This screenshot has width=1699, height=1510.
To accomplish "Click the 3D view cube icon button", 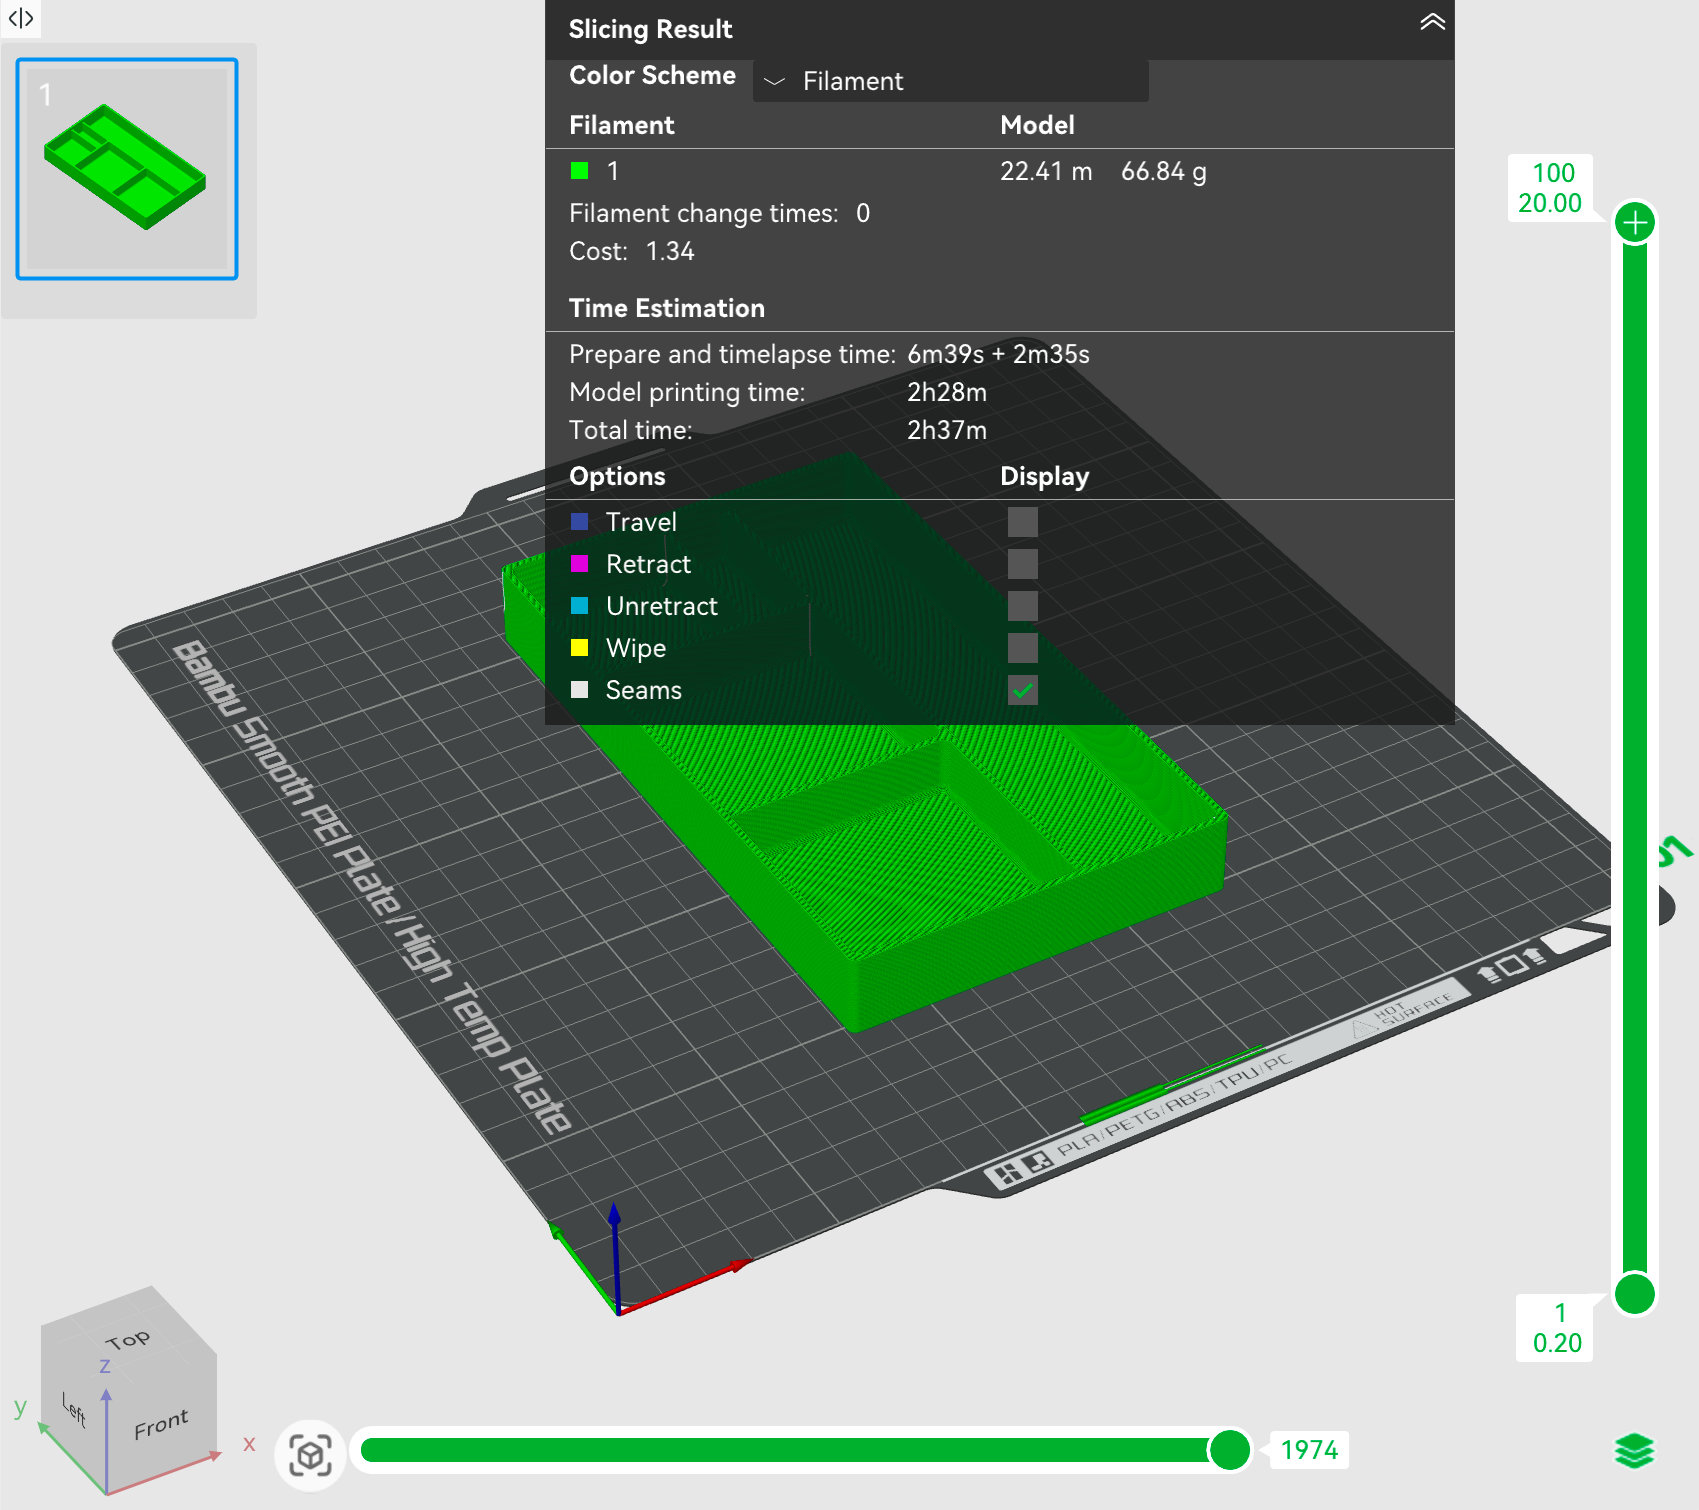I will pyautogui.click(x=310, y=1455).
